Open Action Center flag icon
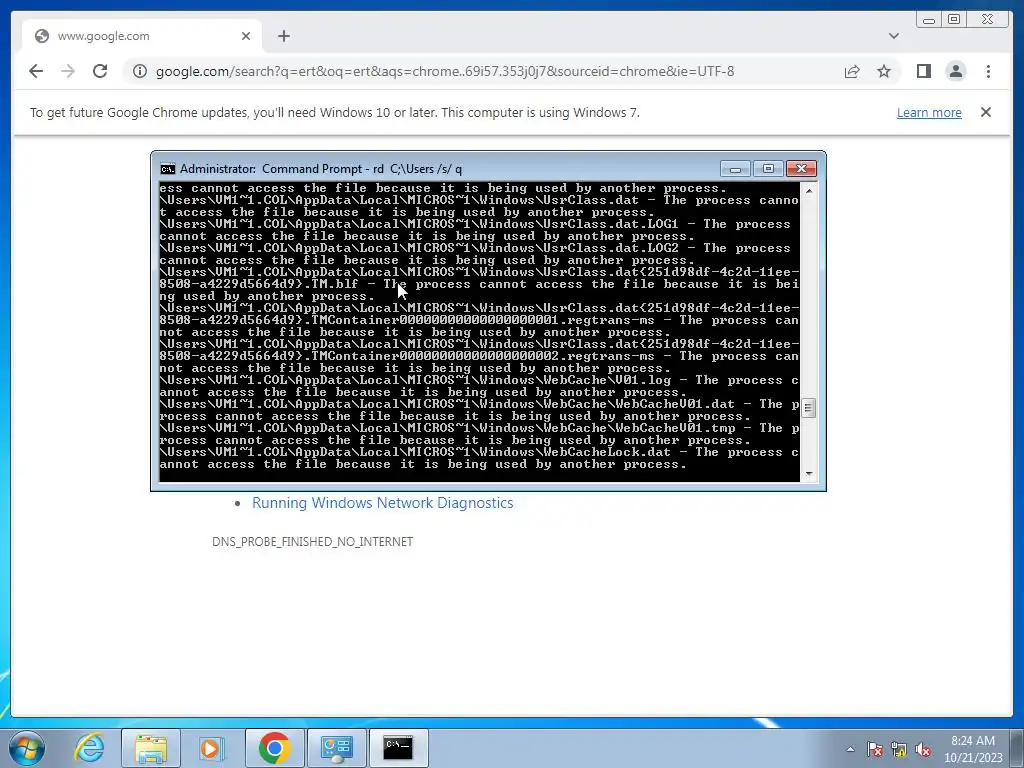Image resolution: width=1024 pixels, height=768 pixels. point(874,749)
